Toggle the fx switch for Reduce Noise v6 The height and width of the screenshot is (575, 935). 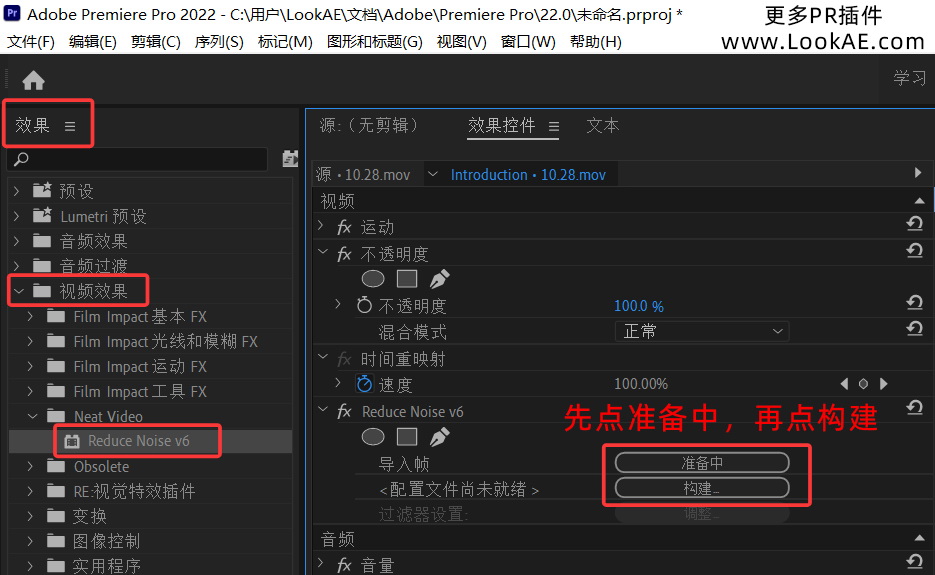pos(345,411)
